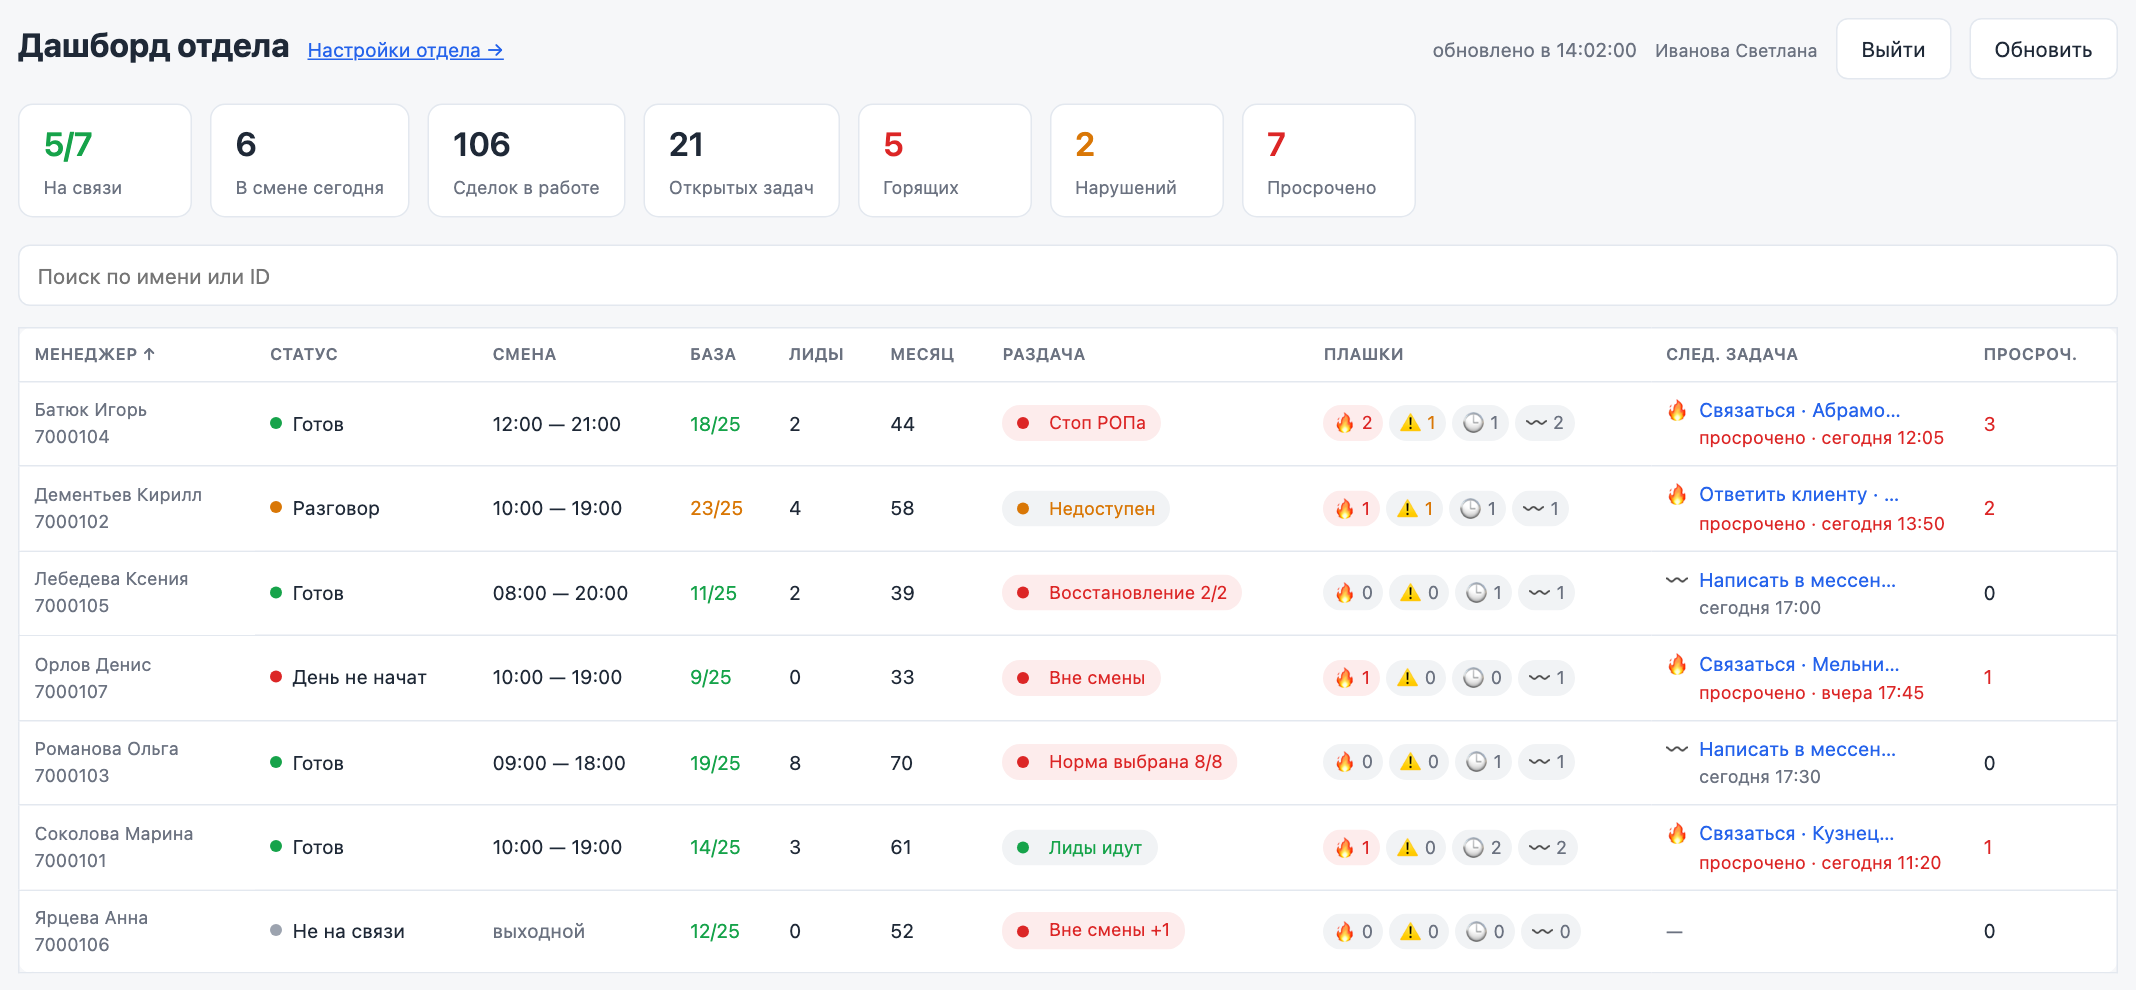The width and height of the screenshot is (2136, 990).
Task: Select the Просрочено summary card
Action: coord(1329,160)
